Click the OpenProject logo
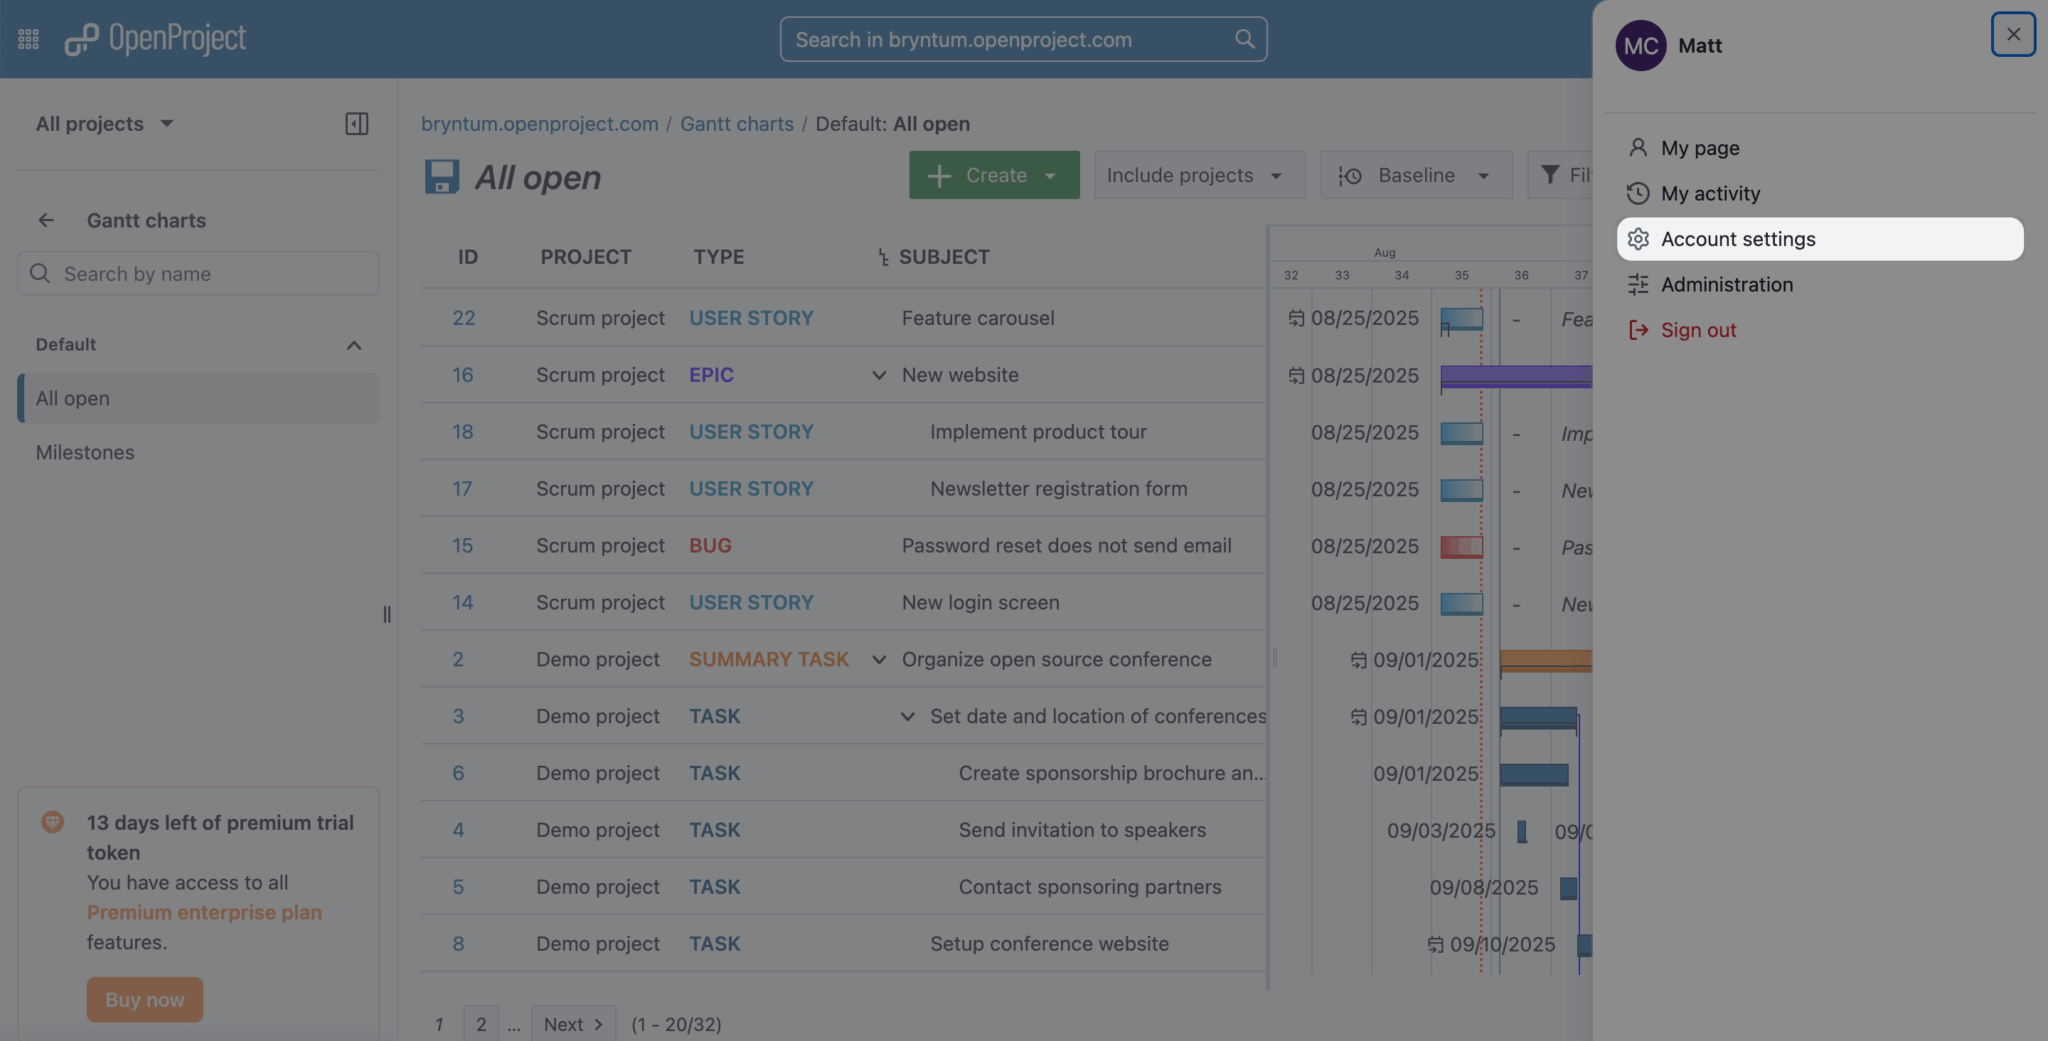Viewport: 2048px width, 1041px height. click(155, 39)
